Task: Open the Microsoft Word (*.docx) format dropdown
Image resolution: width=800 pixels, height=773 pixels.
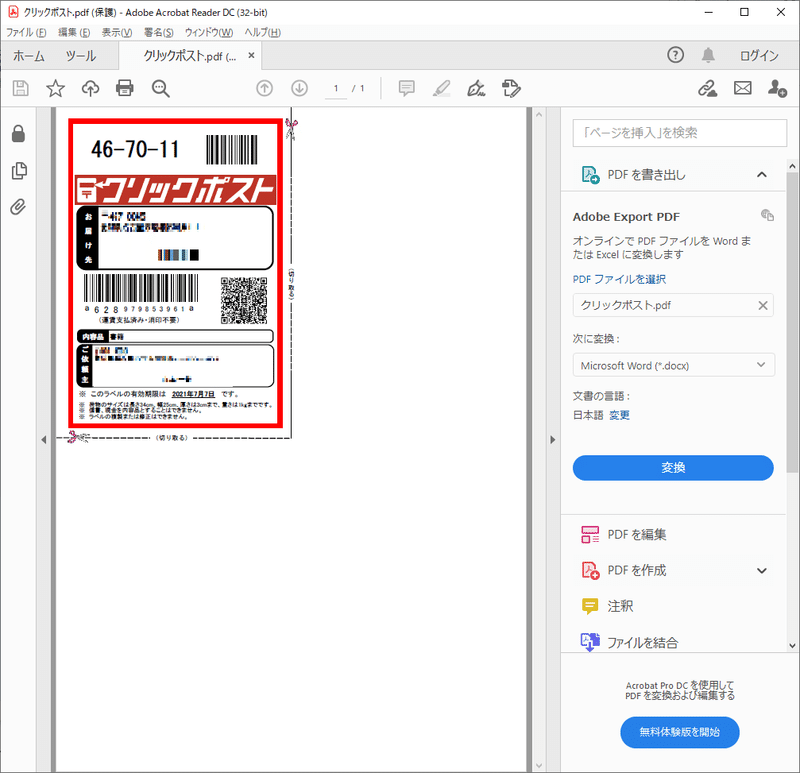Action: click(673, 365)
